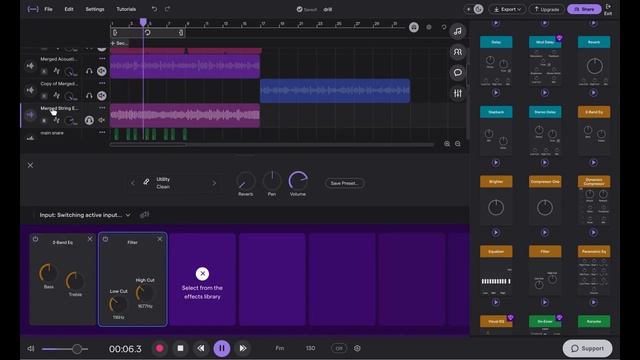Image resolution: width=640 pixels, height=360 pixels.
Task: Close the Filter effect with its X
Action: coord(160,239)
